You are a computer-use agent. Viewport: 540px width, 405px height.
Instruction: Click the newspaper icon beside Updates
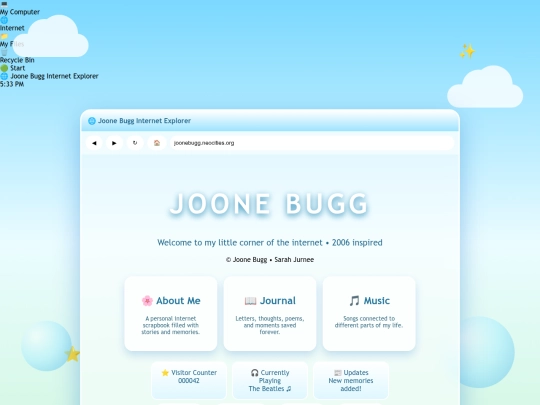click(338, 373)
